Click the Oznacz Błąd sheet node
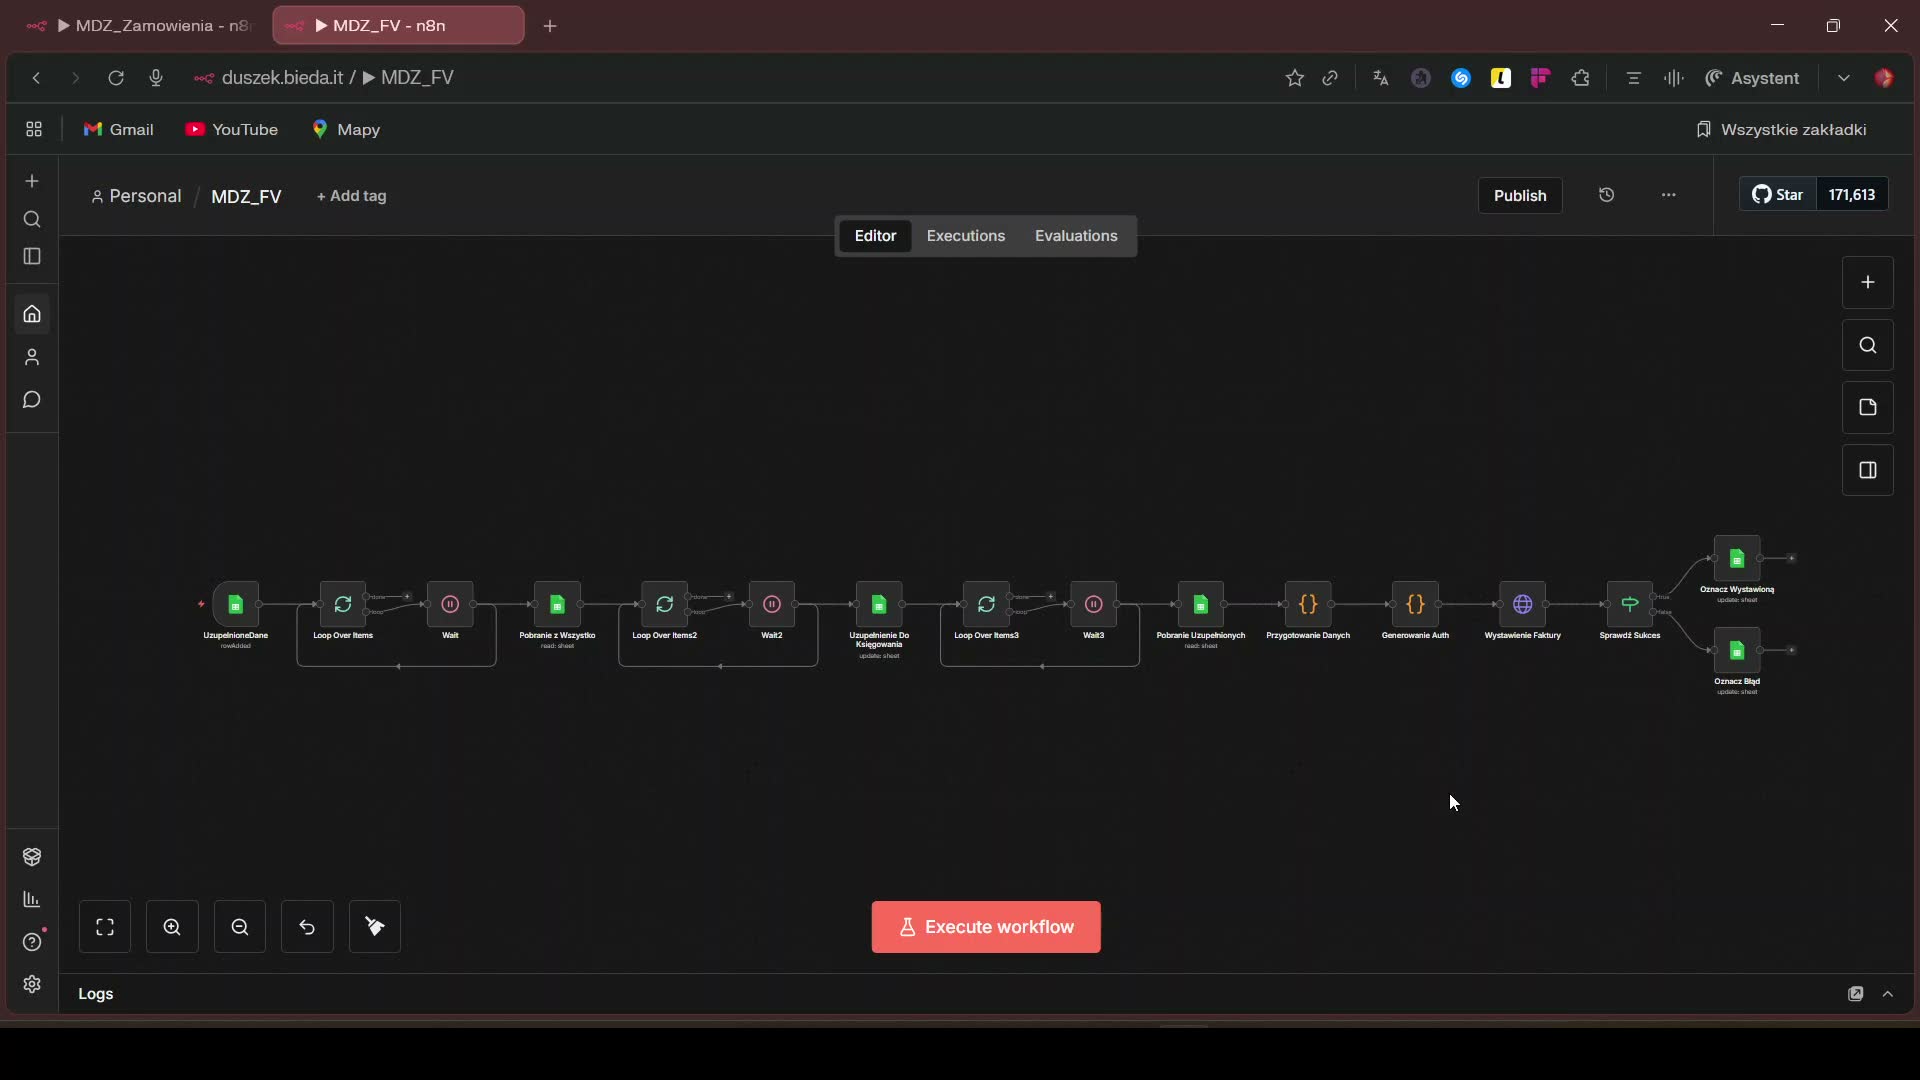Viewport: 1920px width, 1080px height. [1737, 651]
